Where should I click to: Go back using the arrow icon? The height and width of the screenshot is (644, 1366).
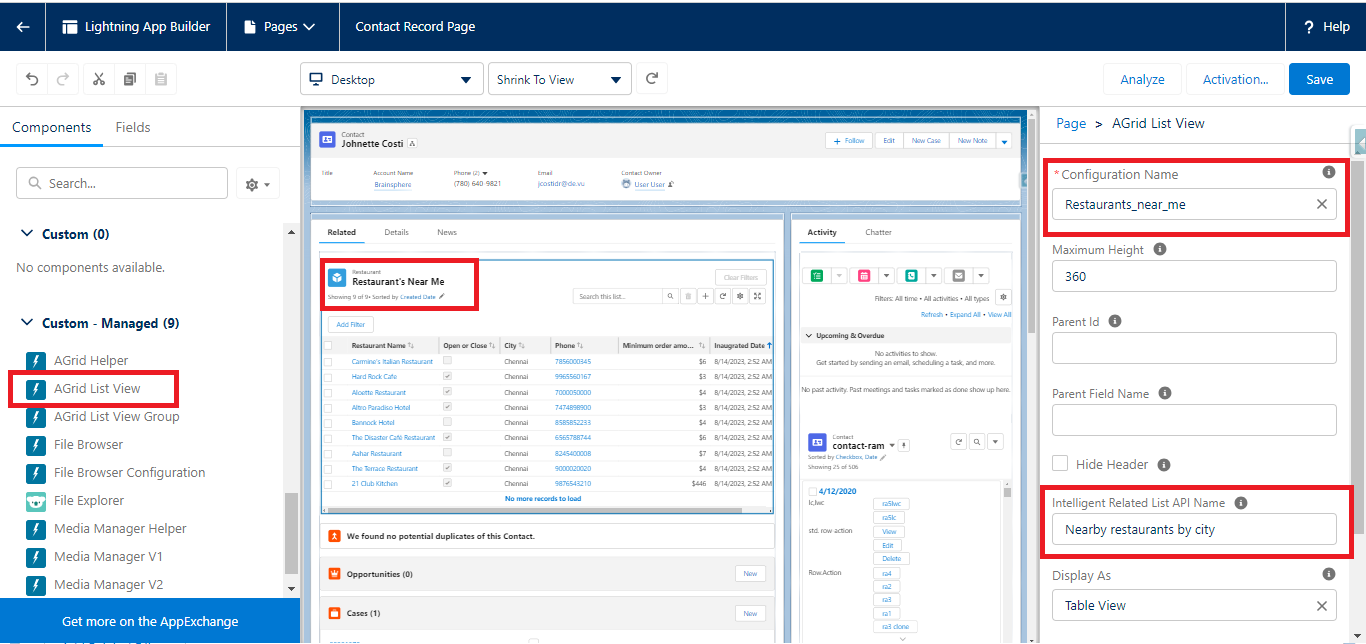(23, 27)
